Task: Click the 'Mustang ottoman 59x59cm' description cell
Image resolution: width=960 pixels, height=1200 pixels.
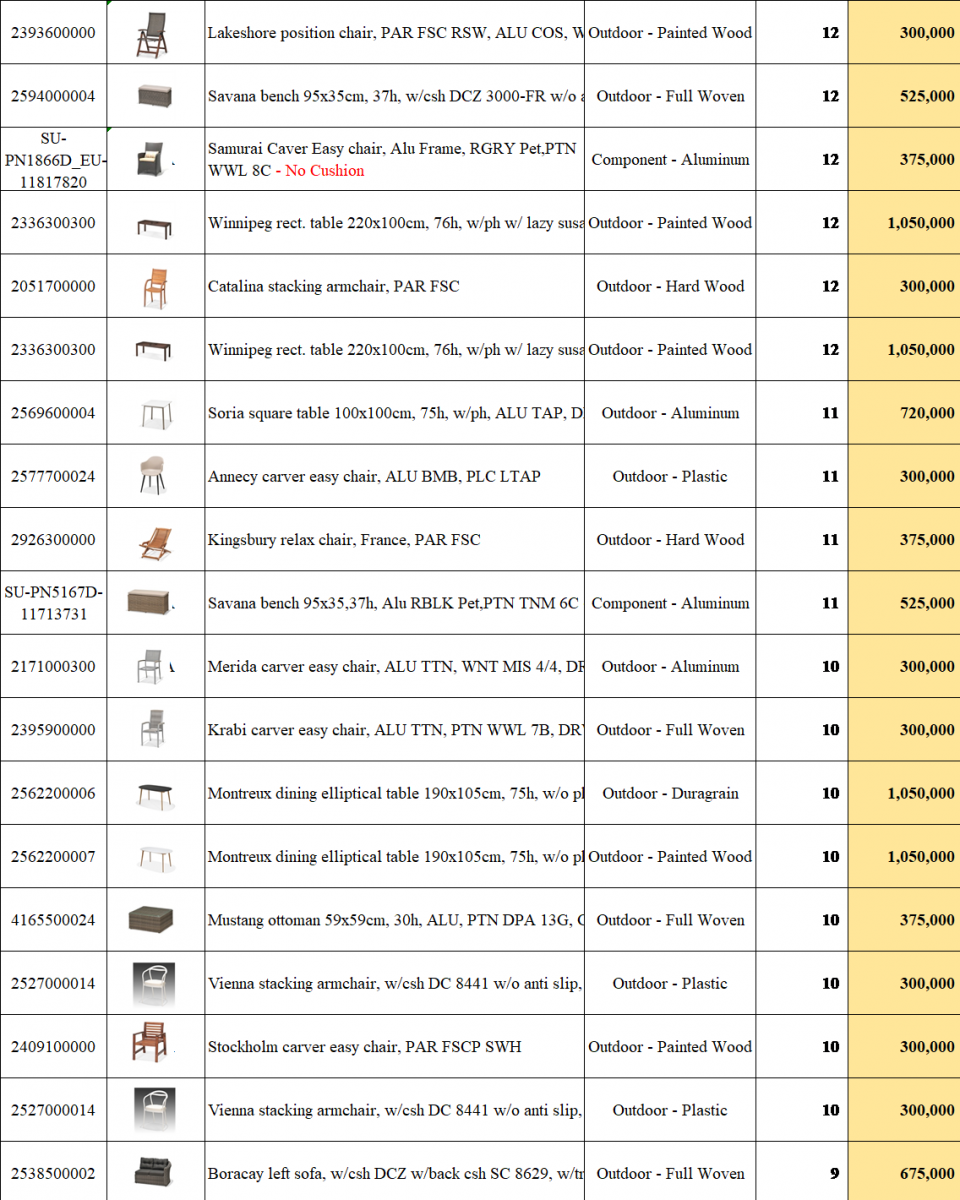Action: (395, 920)
